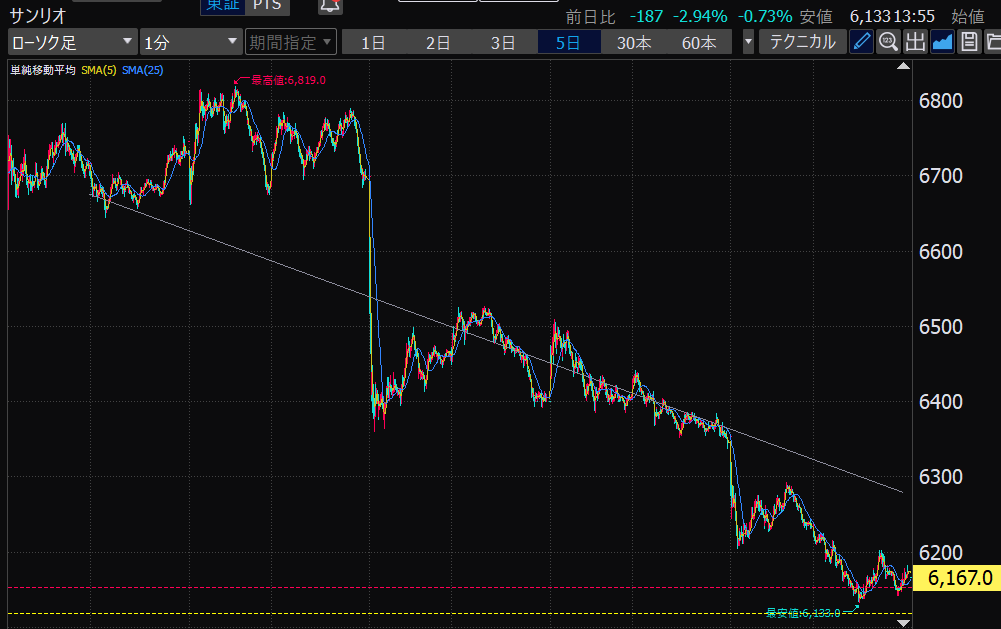Select the 5日 period tab

(x=568, y=42)
